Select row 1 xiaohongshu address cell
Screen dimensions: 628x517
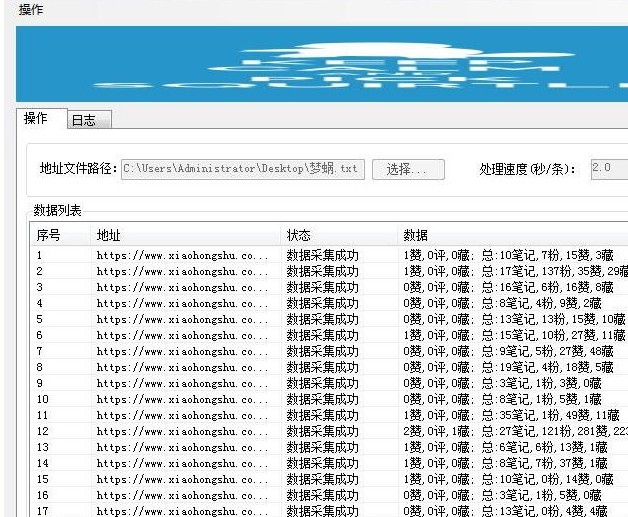point(182,255)
